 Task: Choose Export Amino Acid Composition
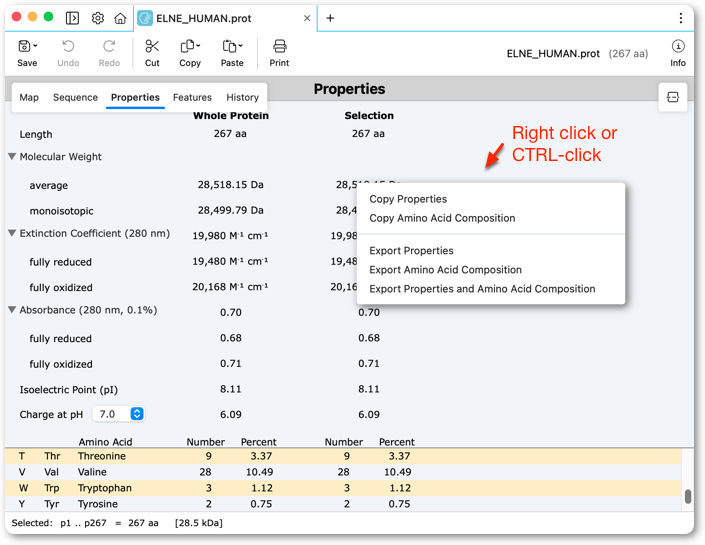click(x=445, y=270)
